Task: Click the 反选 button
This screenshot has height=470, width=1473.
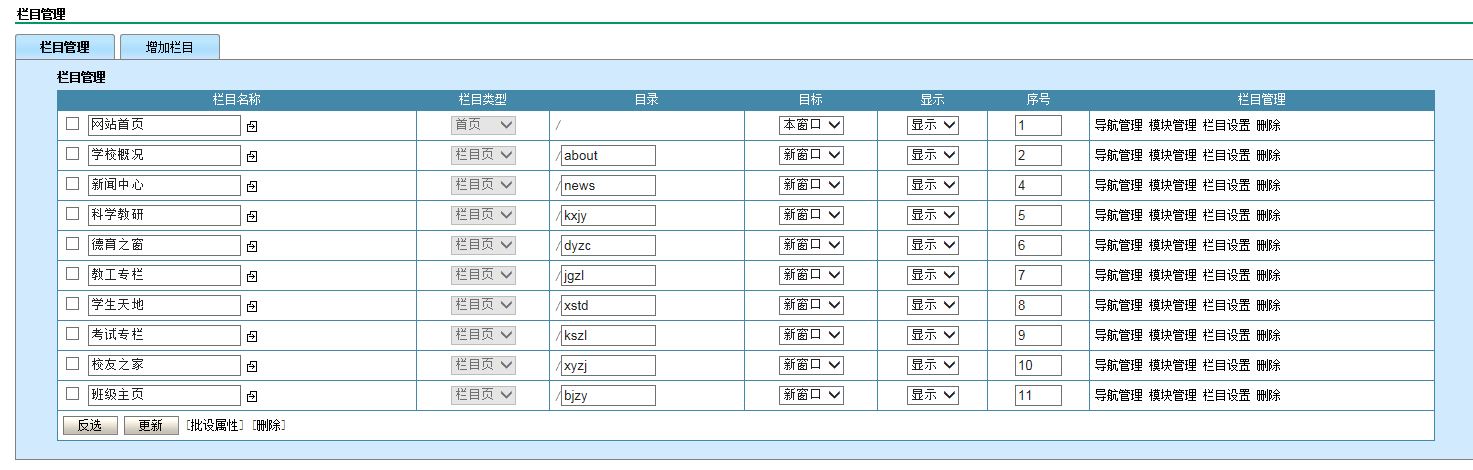Action: click(89, 425)
